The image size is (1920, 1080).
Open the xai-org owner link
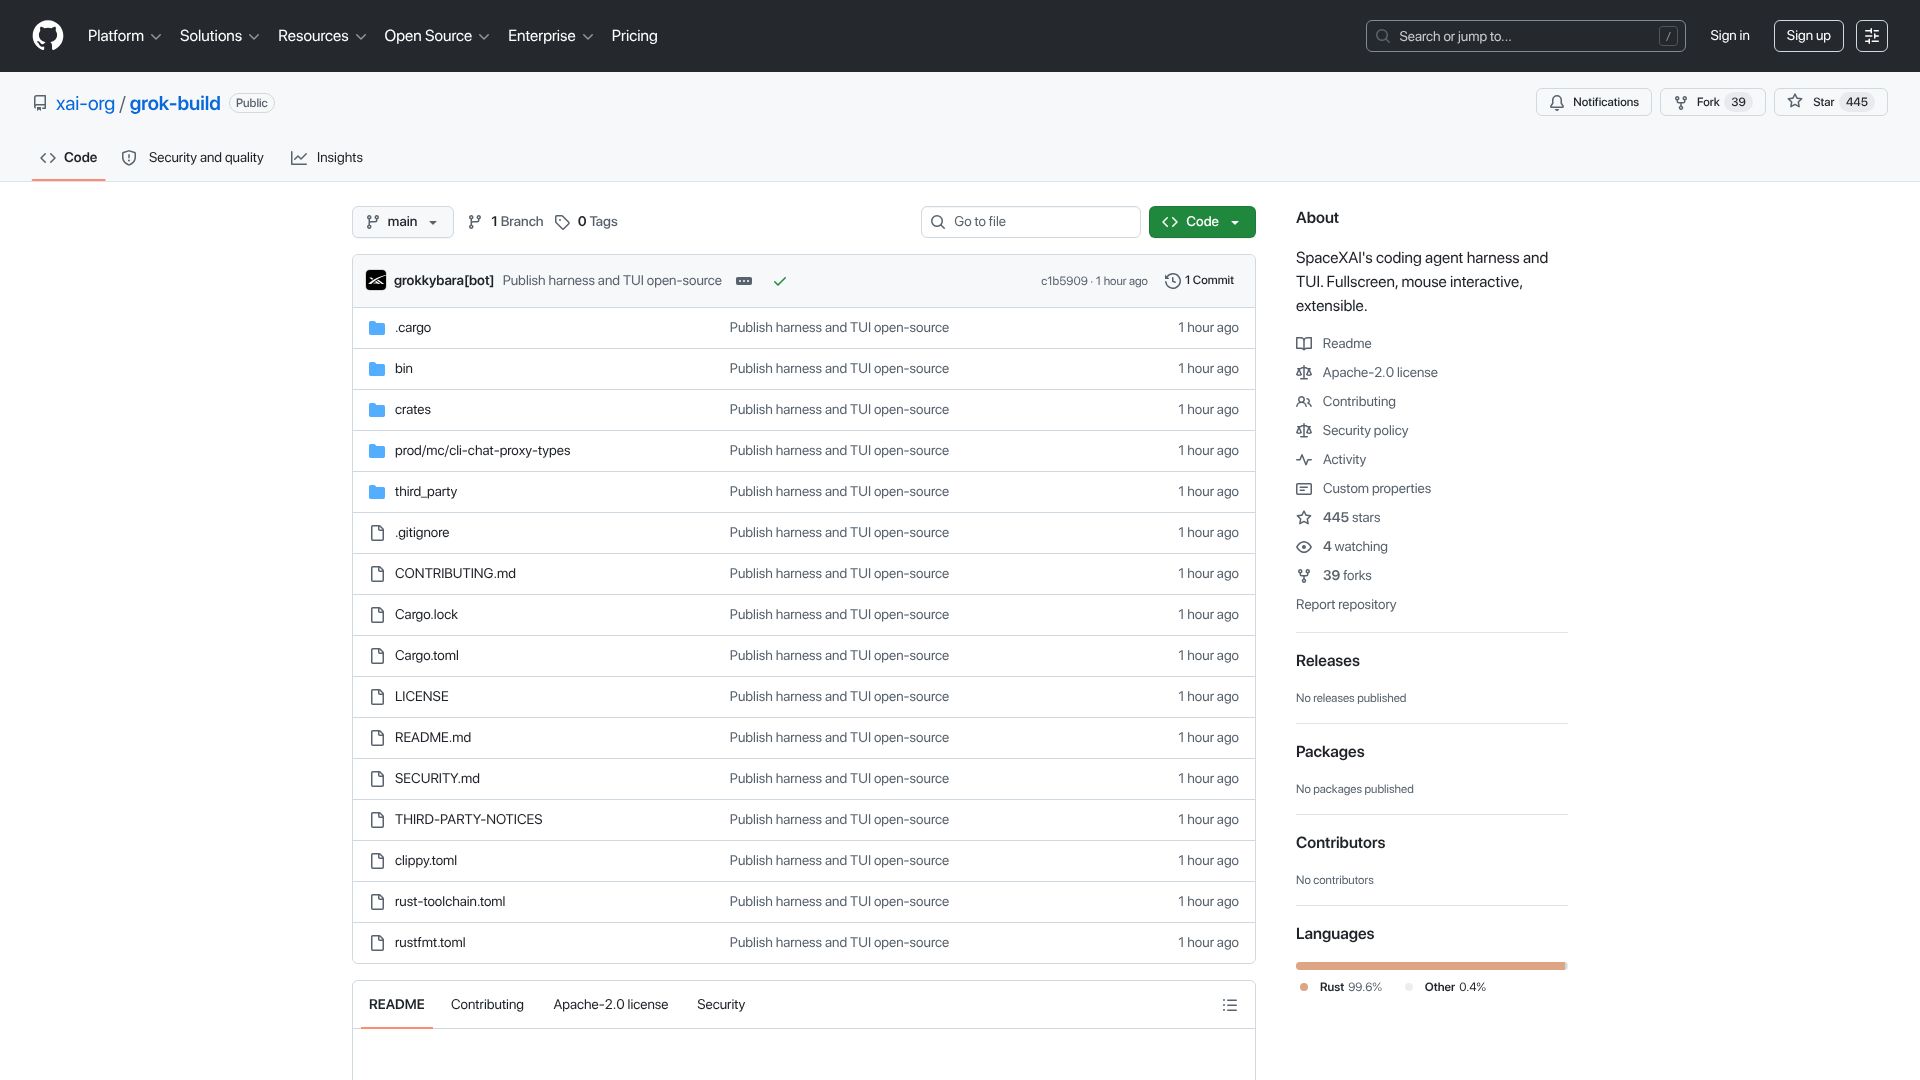pyautogui.click(x=85, y=103)
